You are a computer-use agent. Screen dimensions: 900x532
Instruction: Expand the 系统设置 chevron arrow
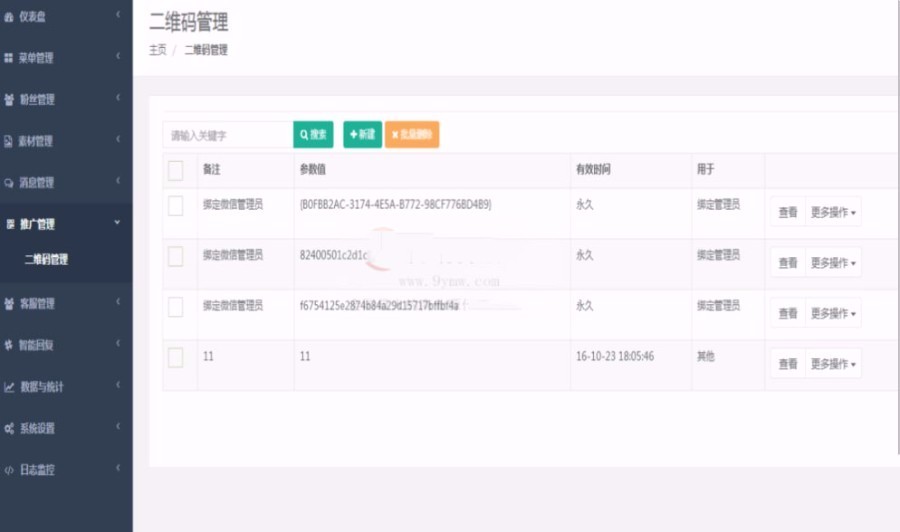click(118, 426)
